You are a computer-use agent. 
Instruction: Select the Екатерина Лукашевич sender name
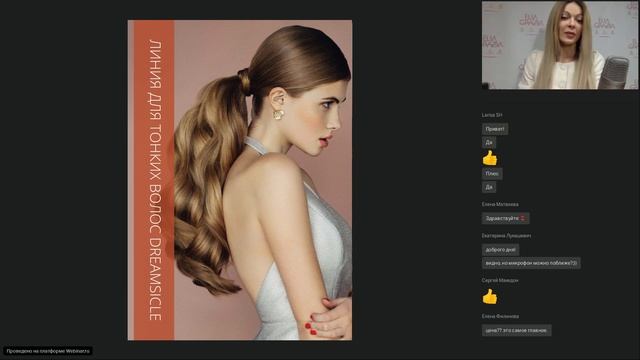506,236
